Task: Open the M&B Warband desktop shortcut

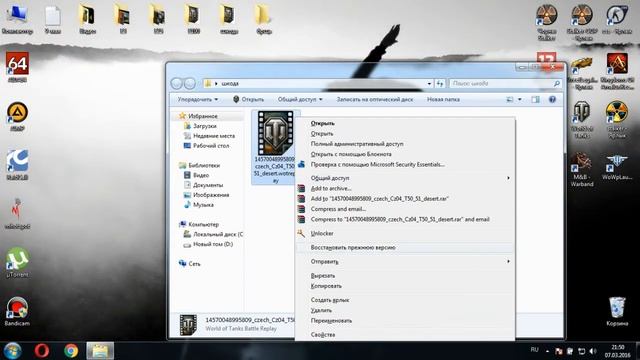Action: (x=582, y=169)
